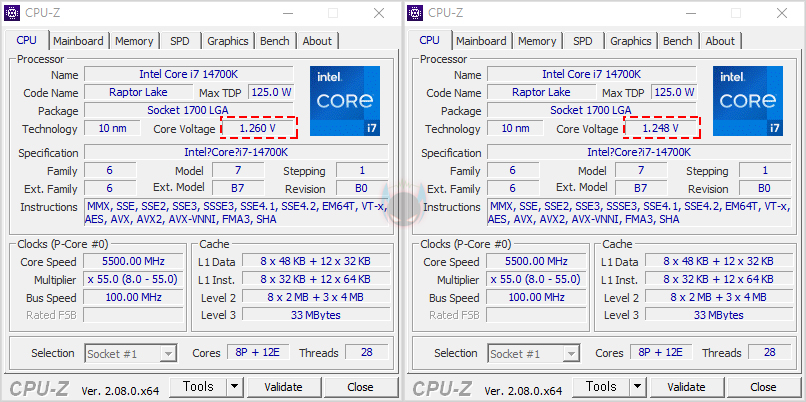Image resolution: width=806 pixels, height=402 pixels.
Task: Switch to Memory tab in right window
Action: 537,41
